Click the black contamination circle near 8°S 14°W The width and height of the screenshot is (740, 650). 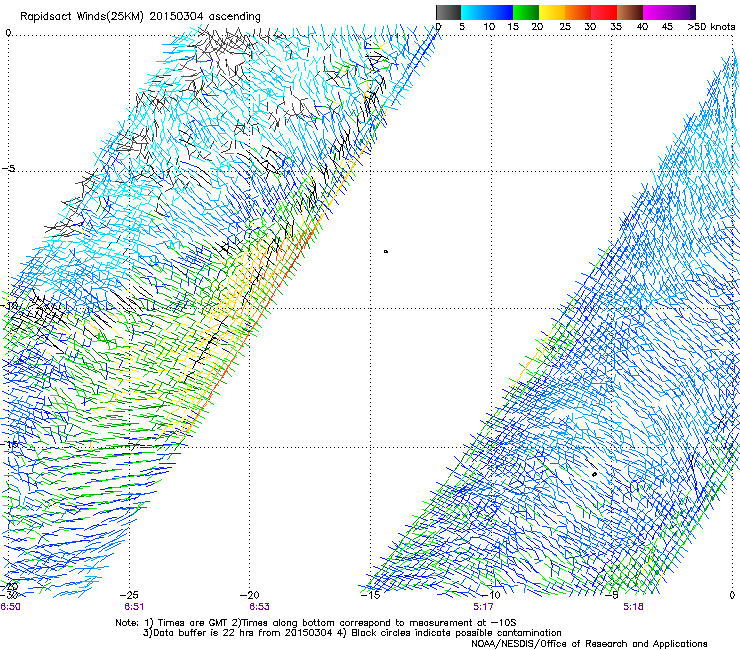point(386,252)
